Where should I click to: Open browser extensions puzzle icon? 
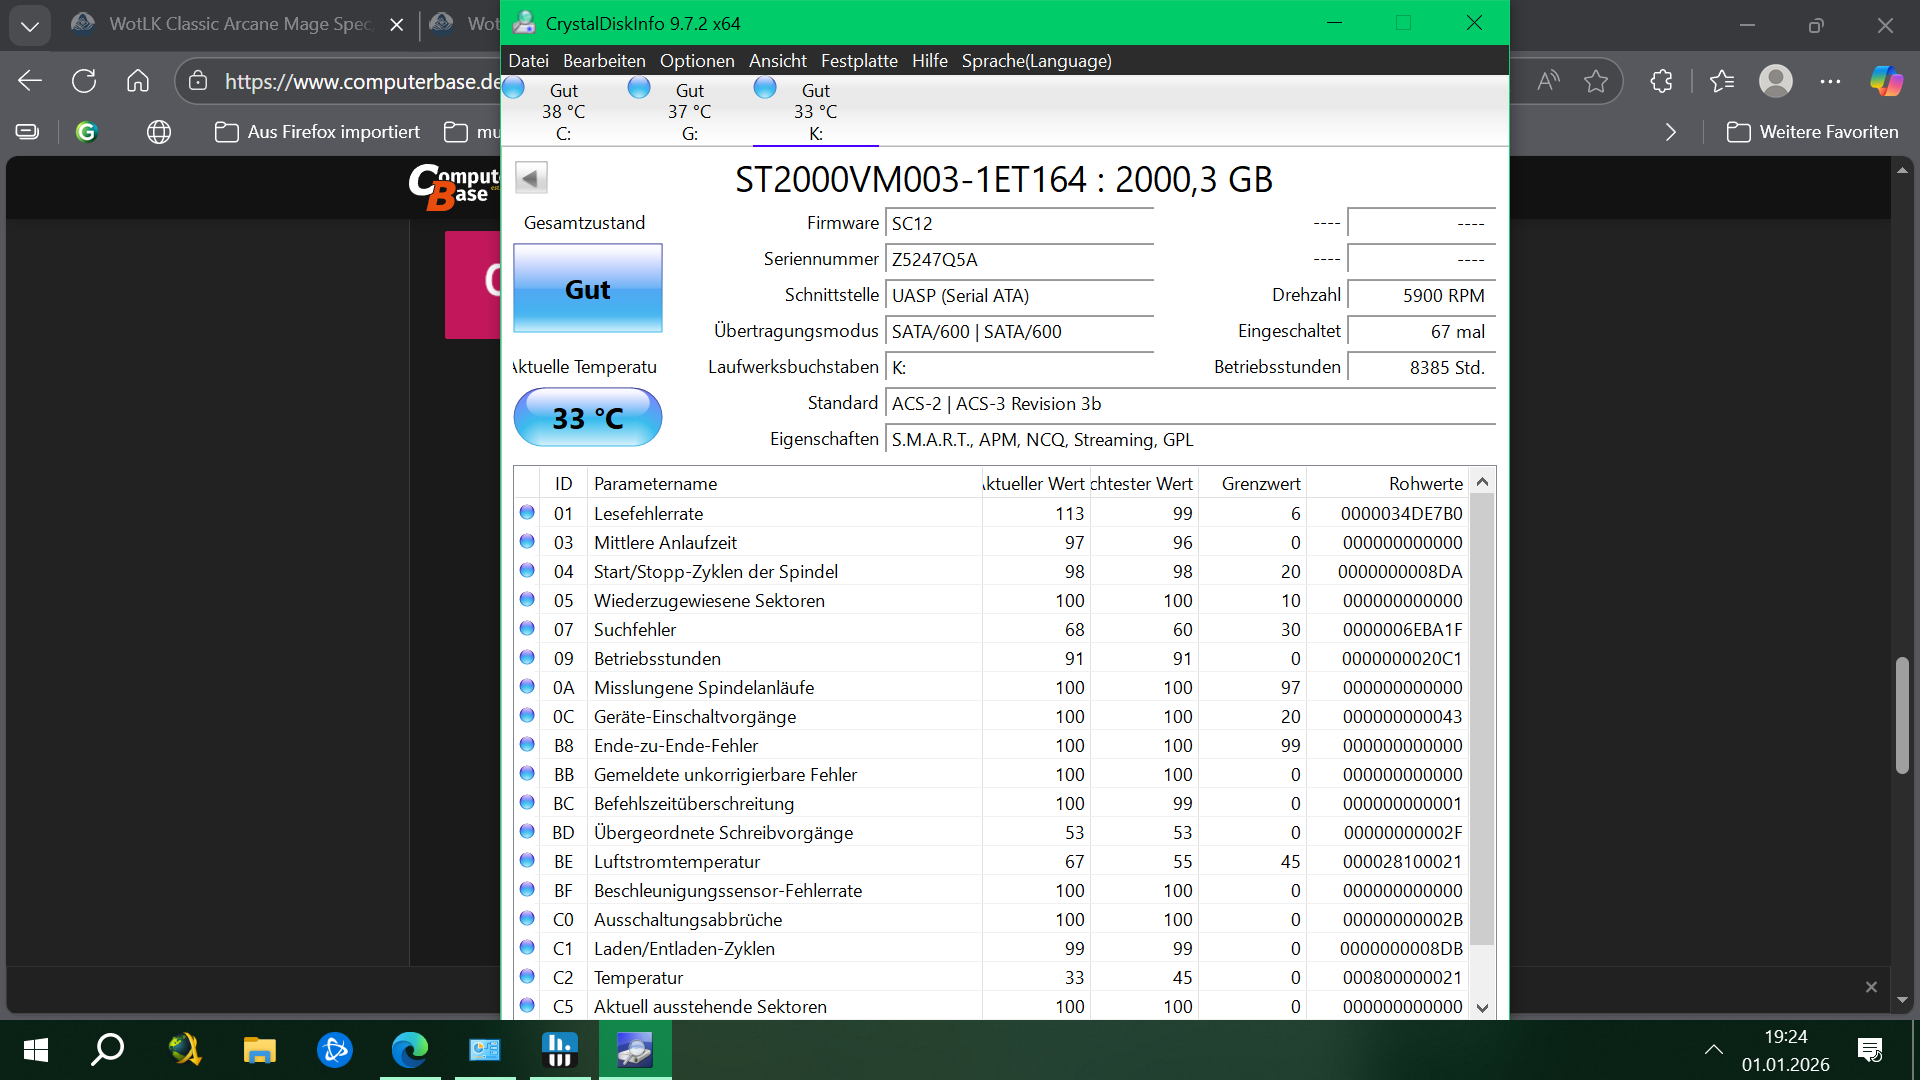(x=1661, y=81)
